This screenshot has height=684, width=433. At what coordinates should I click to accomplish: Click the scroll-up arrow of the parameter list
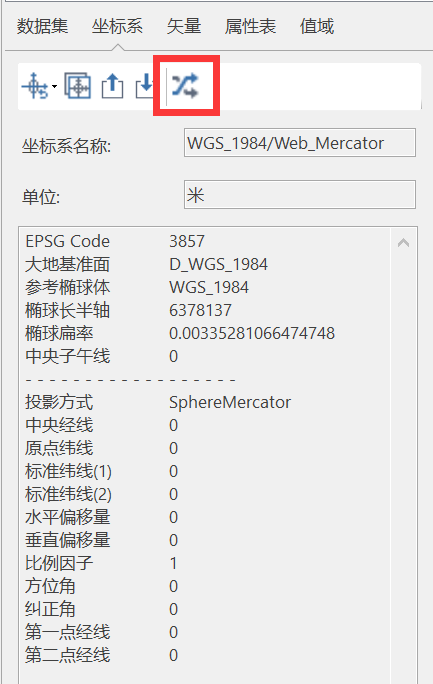(403, 243)
